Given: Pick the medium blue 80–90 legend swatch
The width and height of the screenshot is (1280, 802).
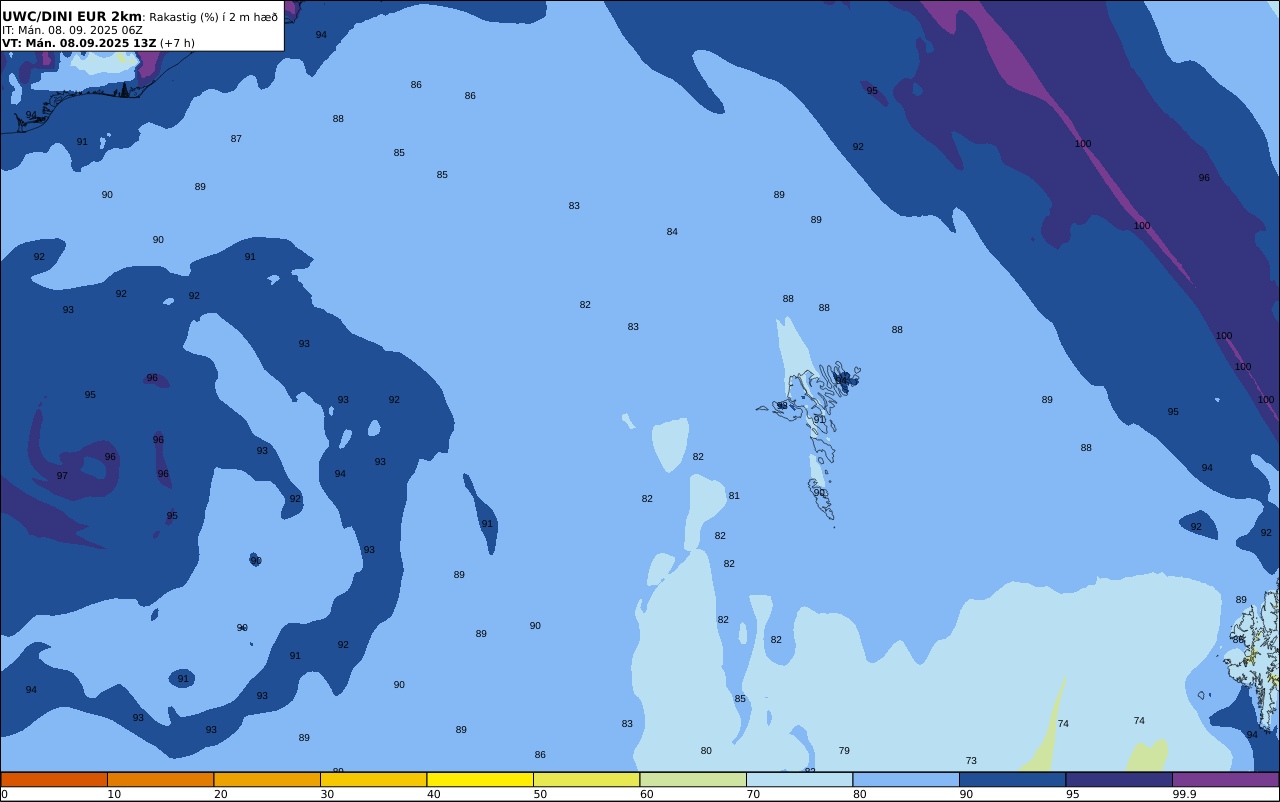Looking at the screenshot, I should tap(906, 779).
